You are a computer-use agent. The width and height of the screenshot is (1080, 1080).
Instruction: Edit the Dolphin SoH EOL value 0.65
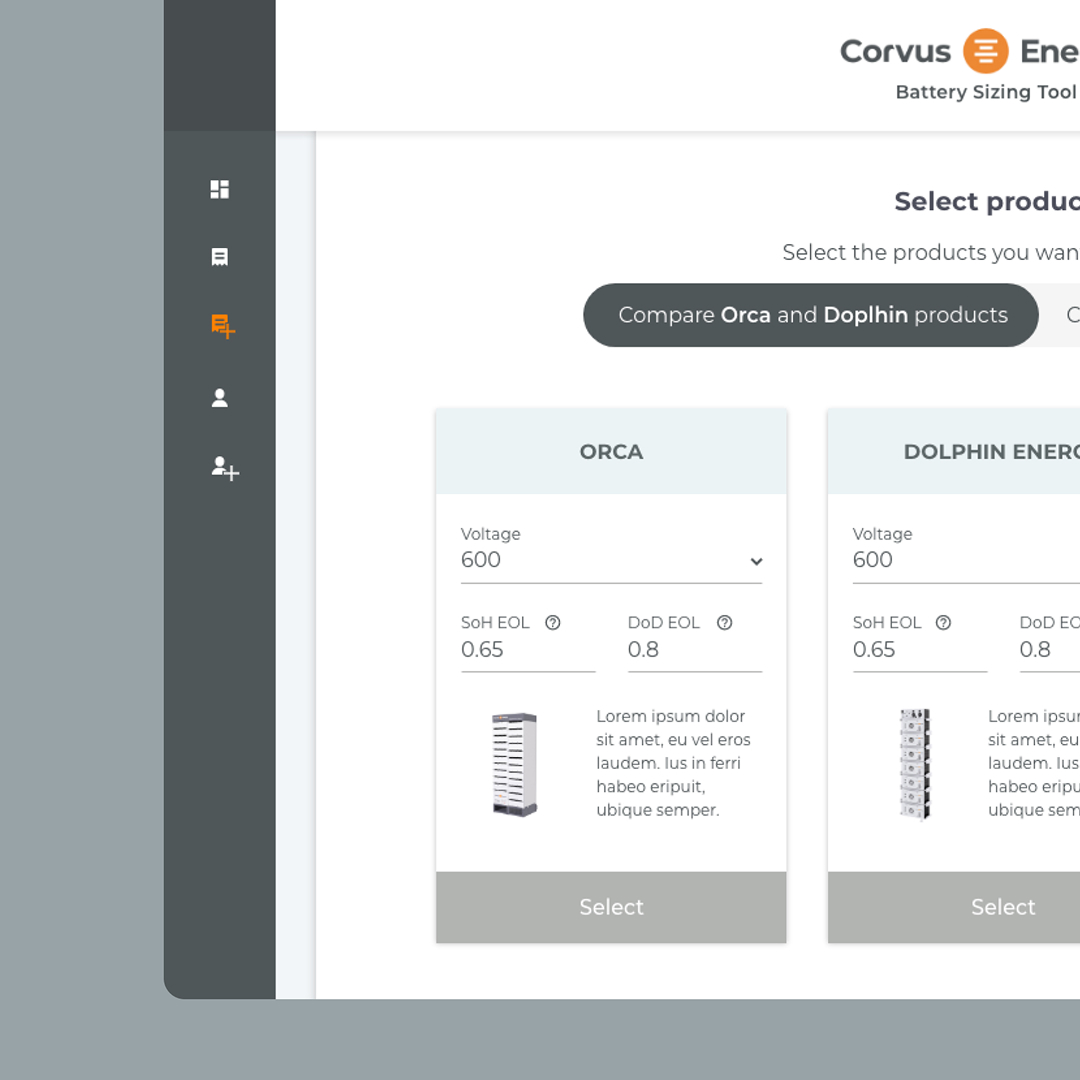tap(920, 650)
